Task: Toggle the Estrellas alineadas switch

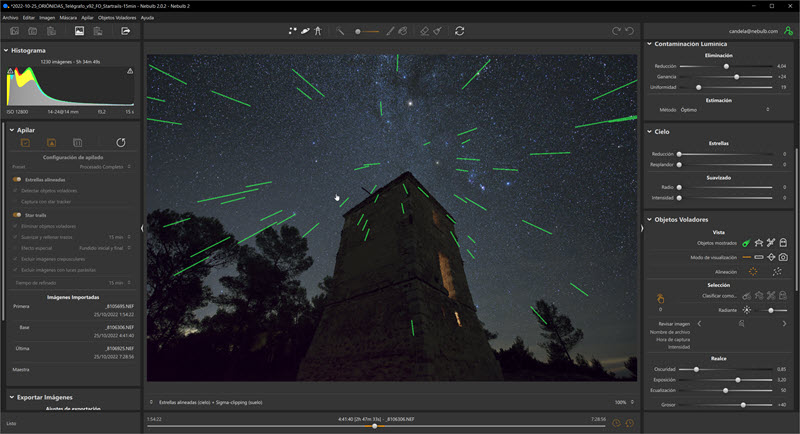Action: [17, 180]
